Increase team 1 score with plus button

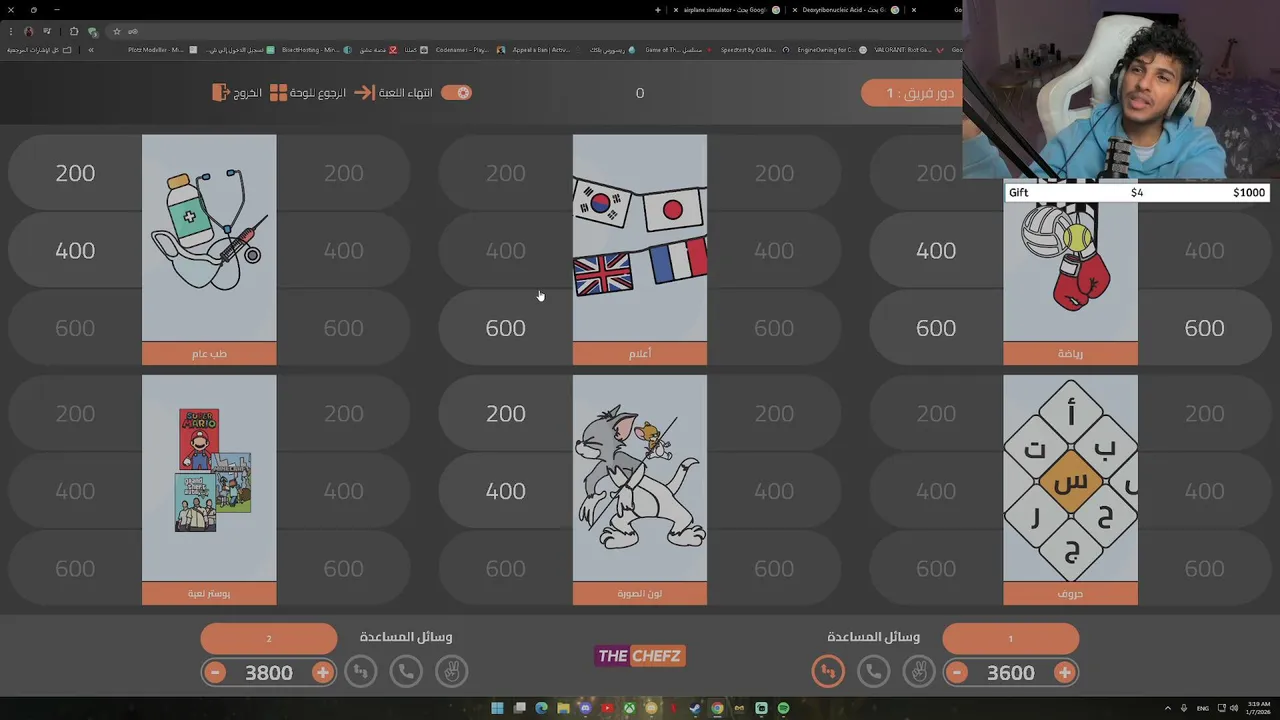click(1064, 673)
